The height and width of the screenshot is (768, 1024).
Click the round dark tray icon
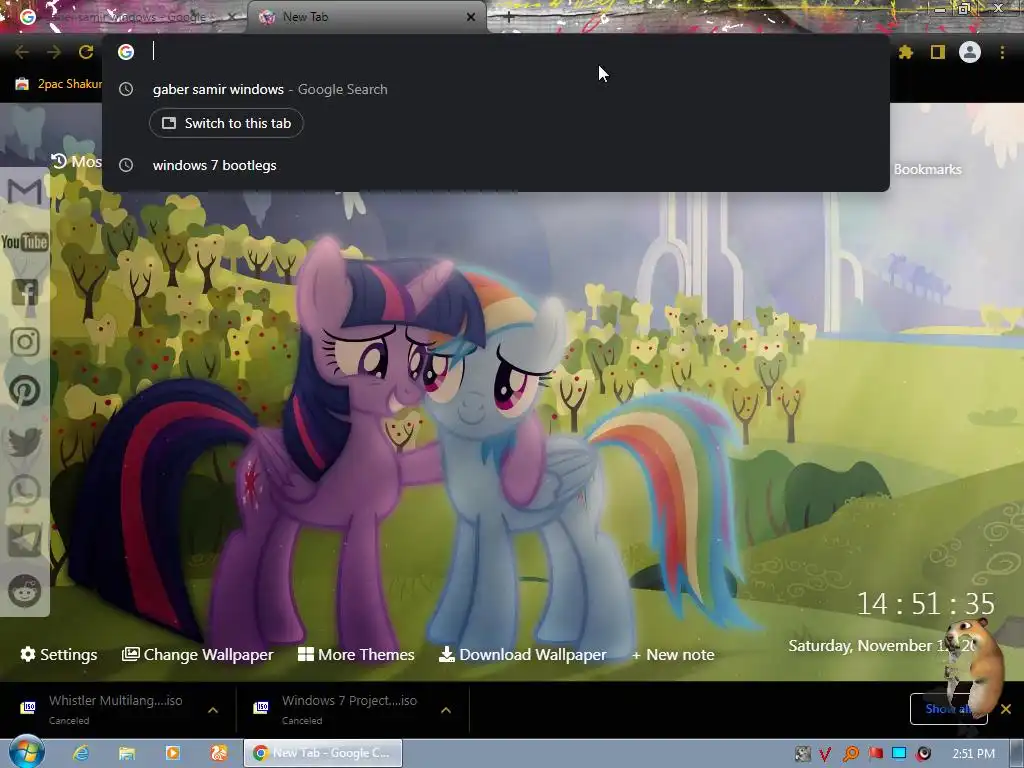tap(923, 754)
